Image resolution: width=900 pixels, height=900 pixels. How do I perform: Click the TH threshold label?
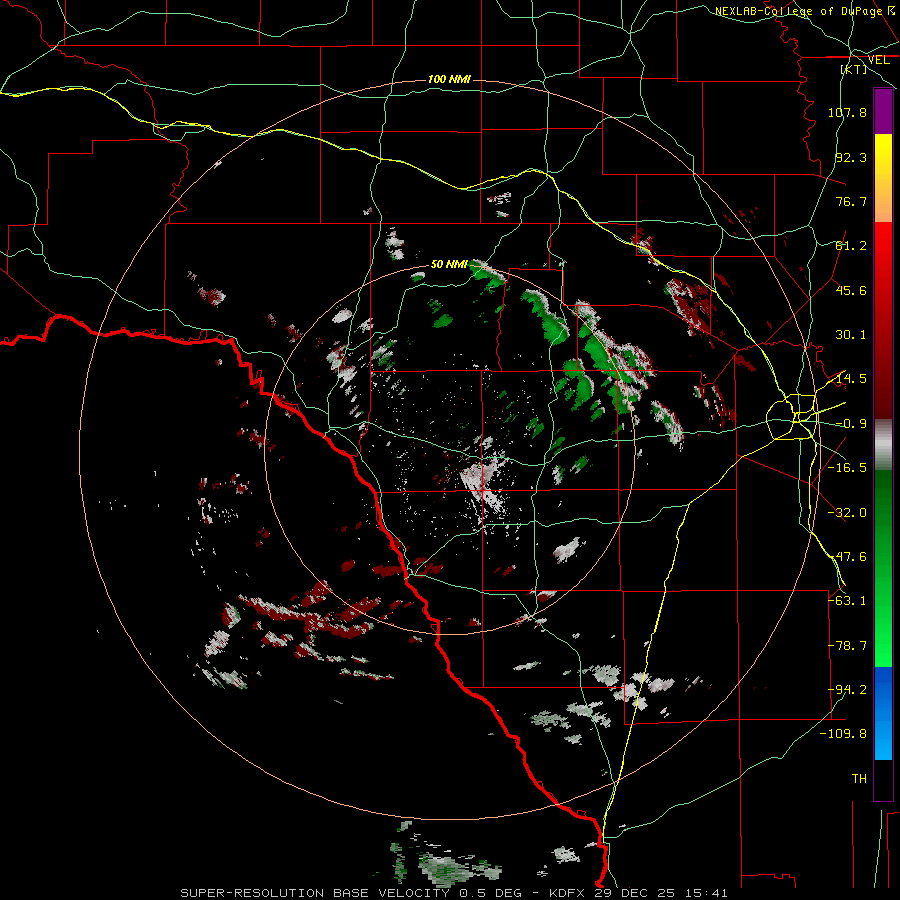[859, 779]
